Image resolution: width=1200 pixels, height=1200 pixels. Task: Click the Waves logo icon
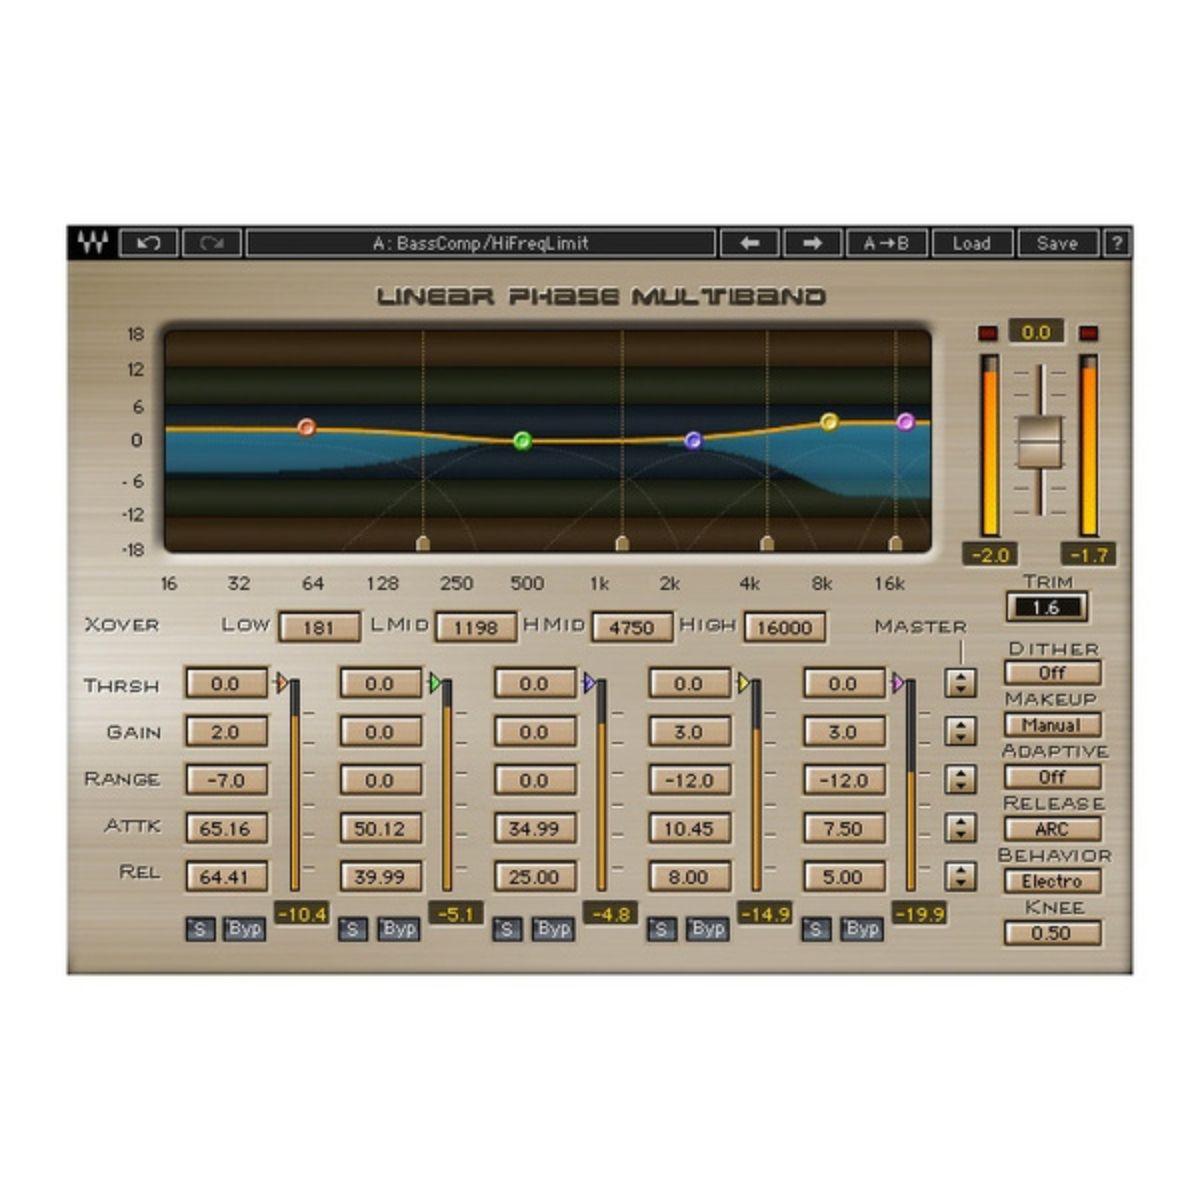92,243
